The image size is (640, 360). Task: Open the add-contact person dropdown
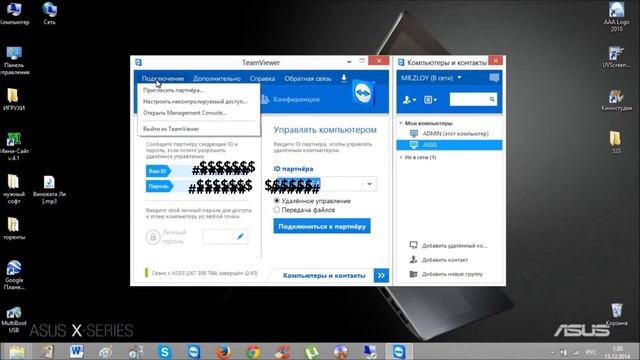pyautogui.click(x=409, y=100)
